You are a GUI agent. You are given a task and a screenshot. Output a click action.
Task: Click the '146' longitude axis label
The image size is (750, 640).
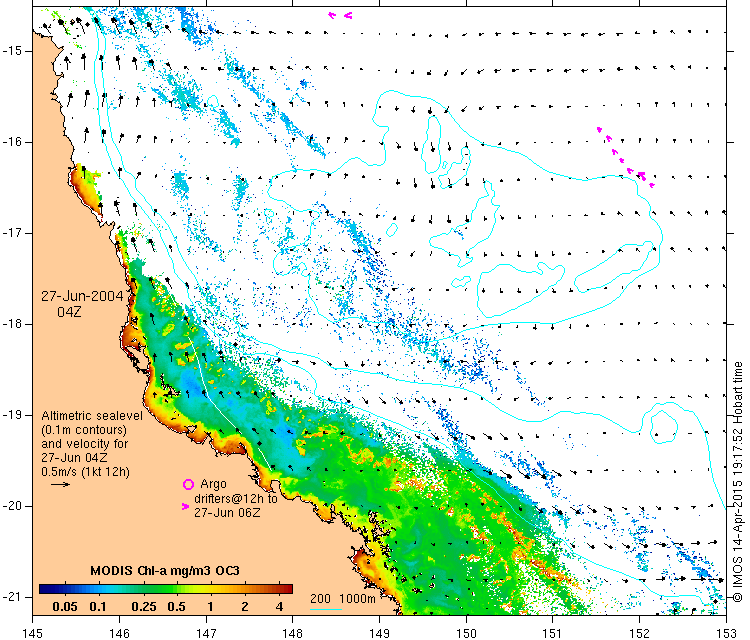(x=119, y=633)
